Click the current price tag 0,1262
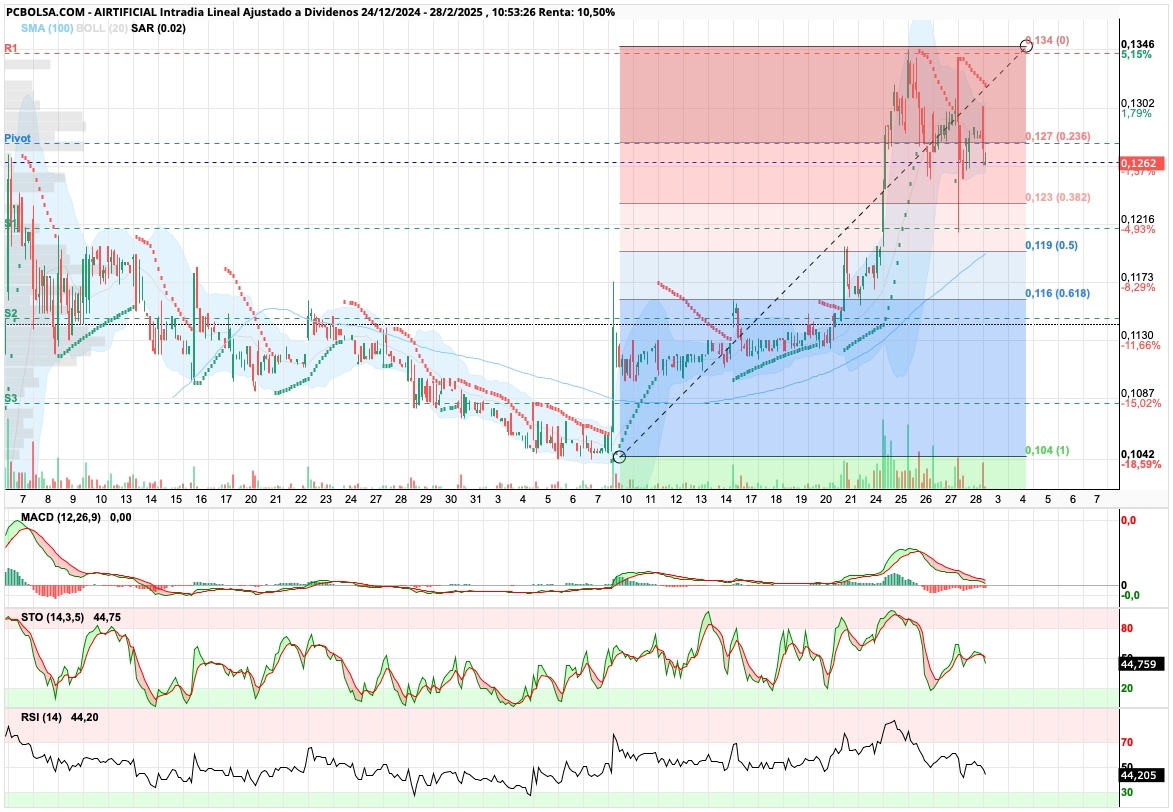Screen dimensions: 1173x812 pyautogui.click(x=1142, y=163)
